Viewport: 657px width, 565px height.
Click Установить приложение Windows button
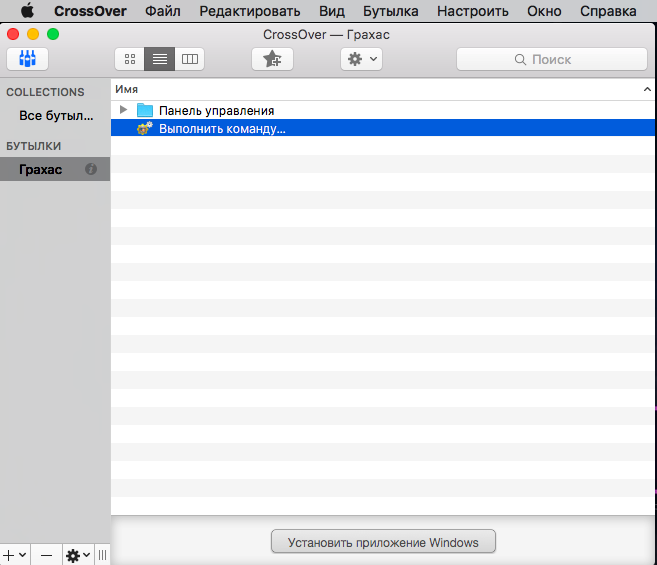click(x=383, y=542)
